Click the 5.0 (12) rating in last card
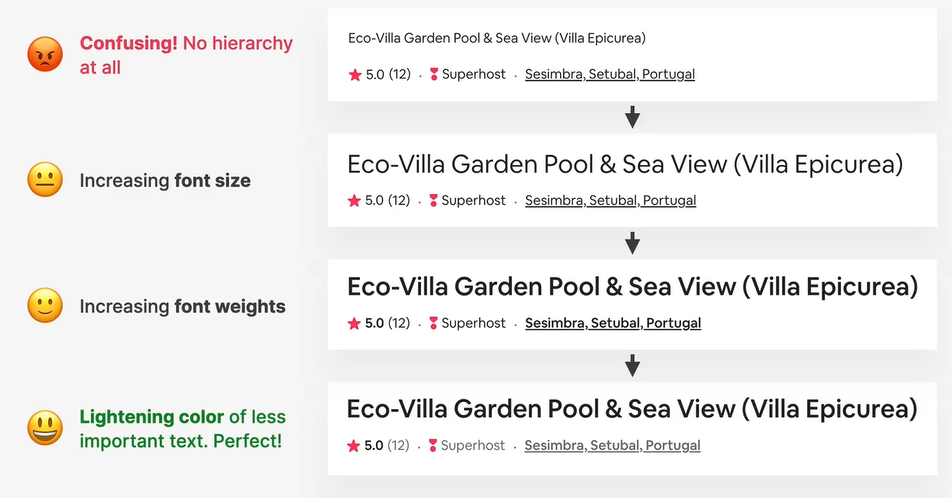 point(387,446)
